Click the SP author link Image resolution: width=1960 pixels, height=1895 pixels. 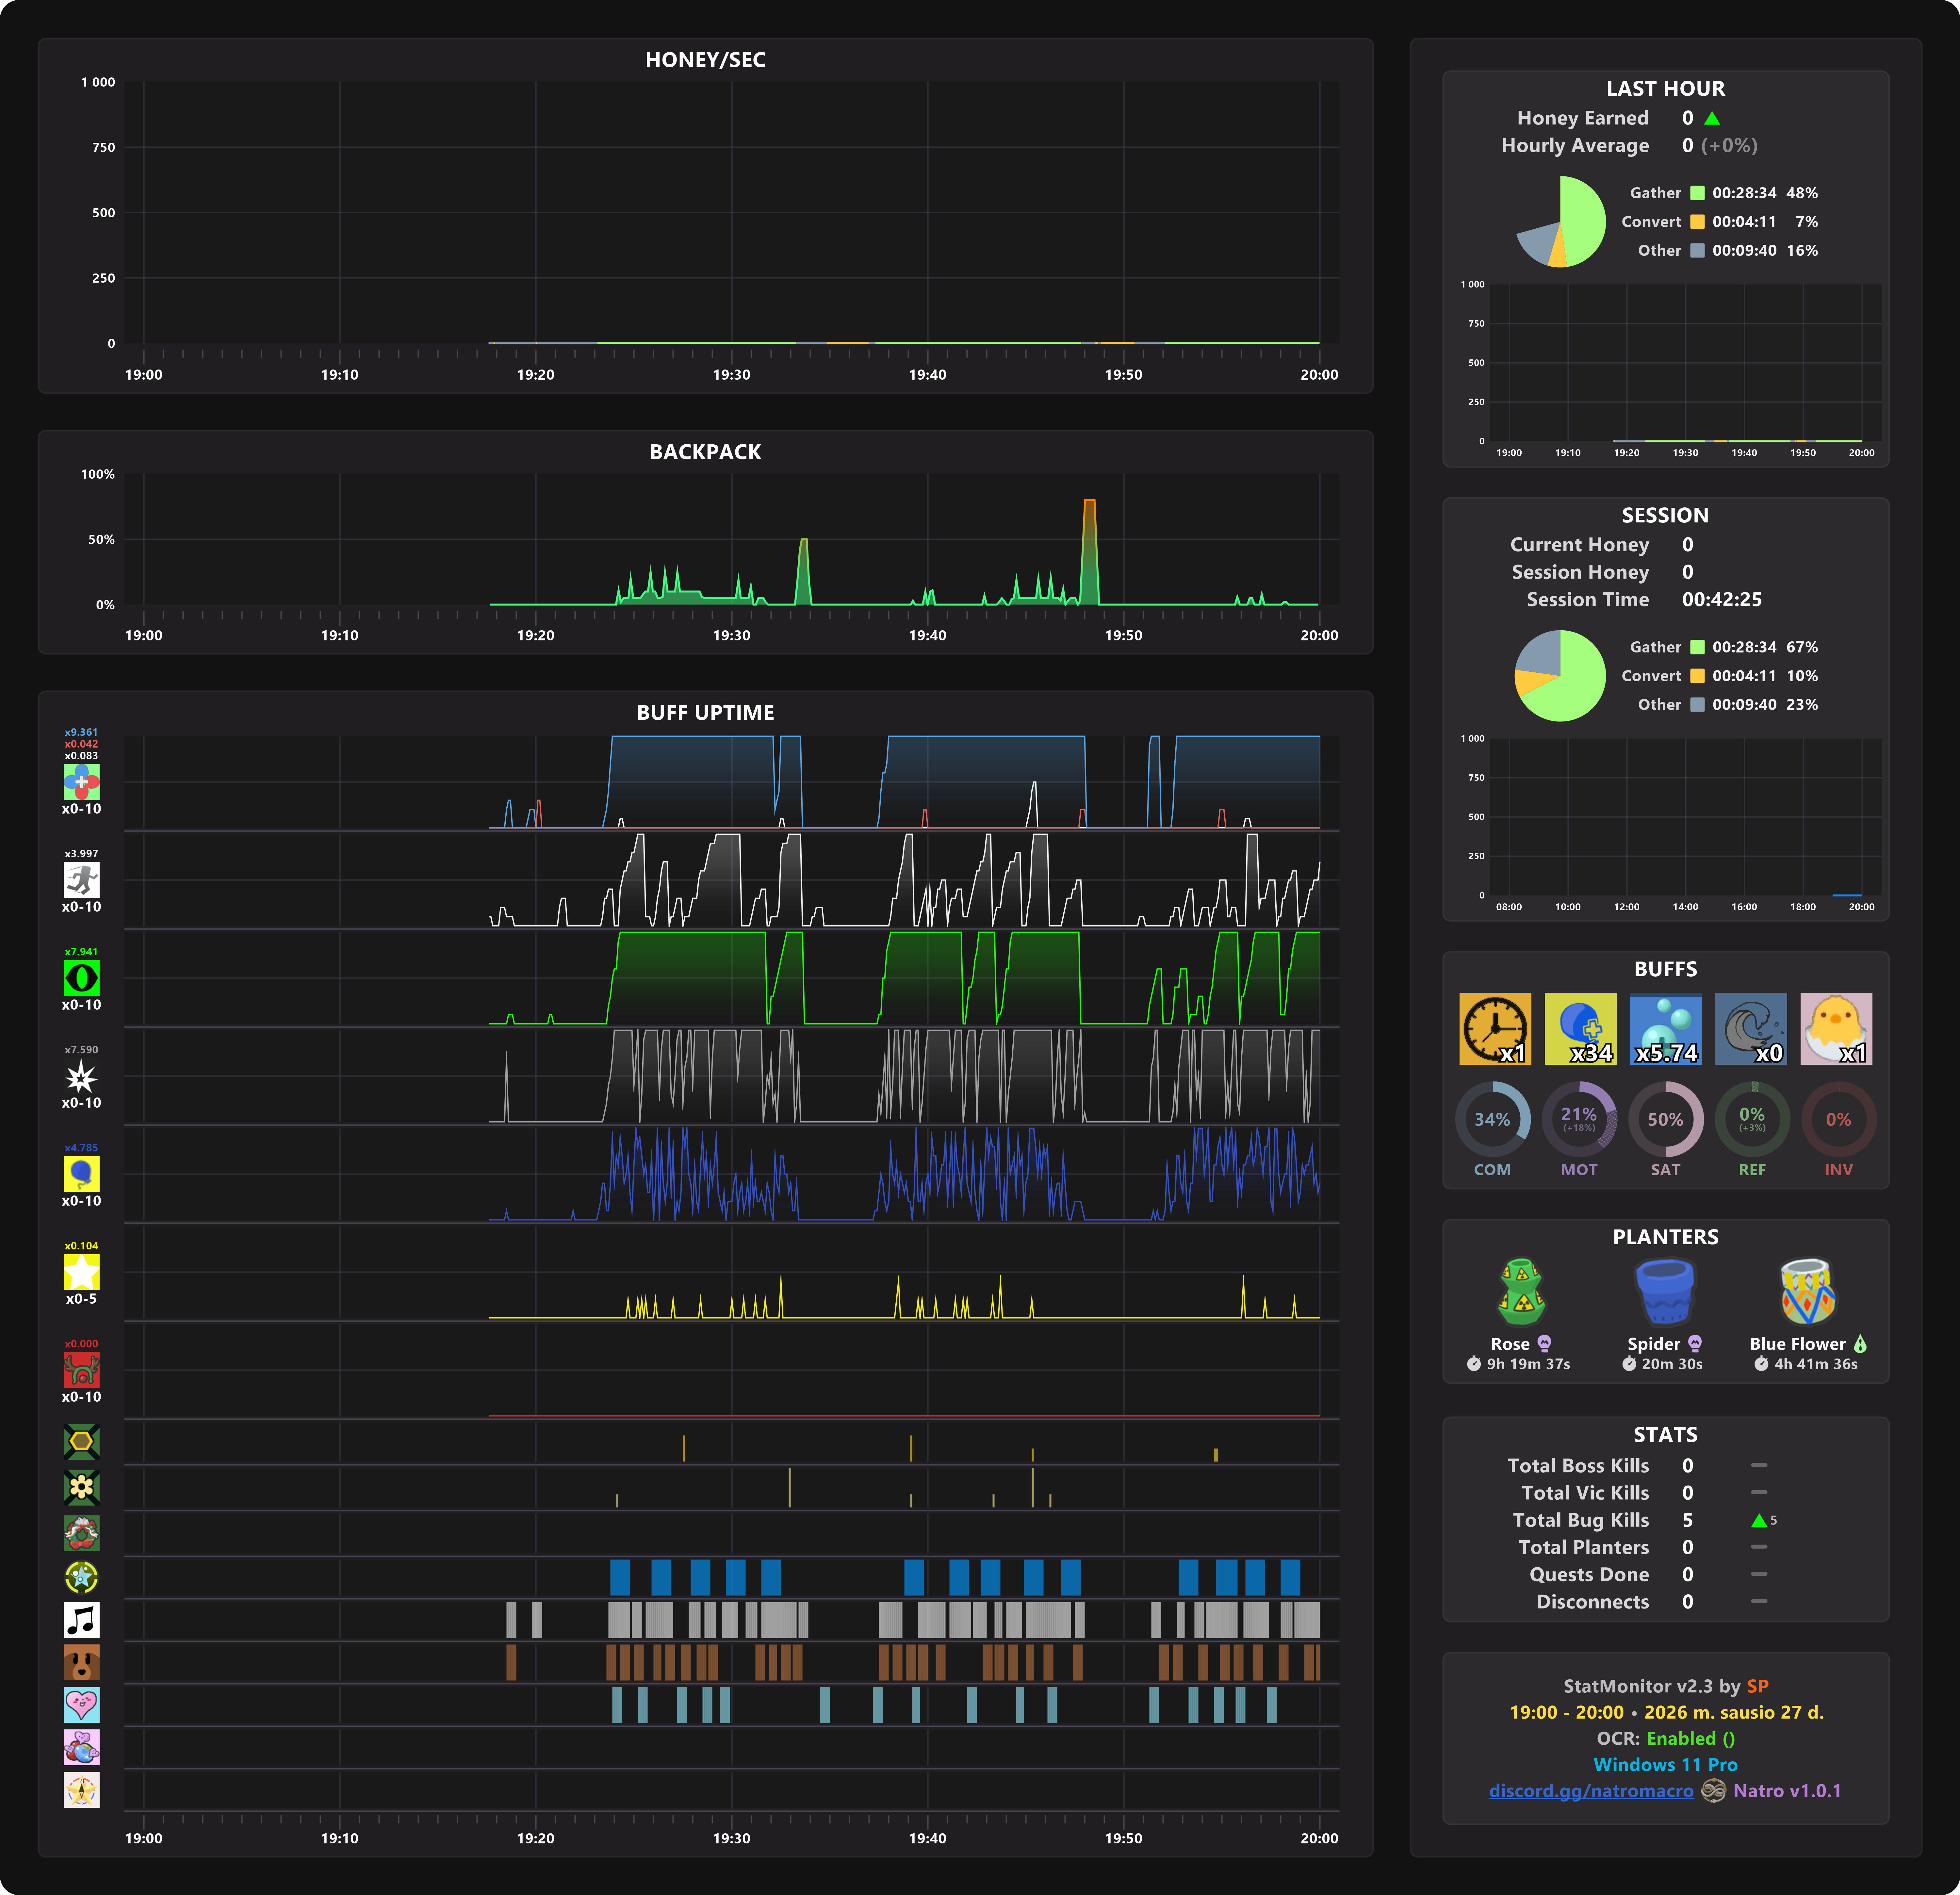(1757, 1686)
